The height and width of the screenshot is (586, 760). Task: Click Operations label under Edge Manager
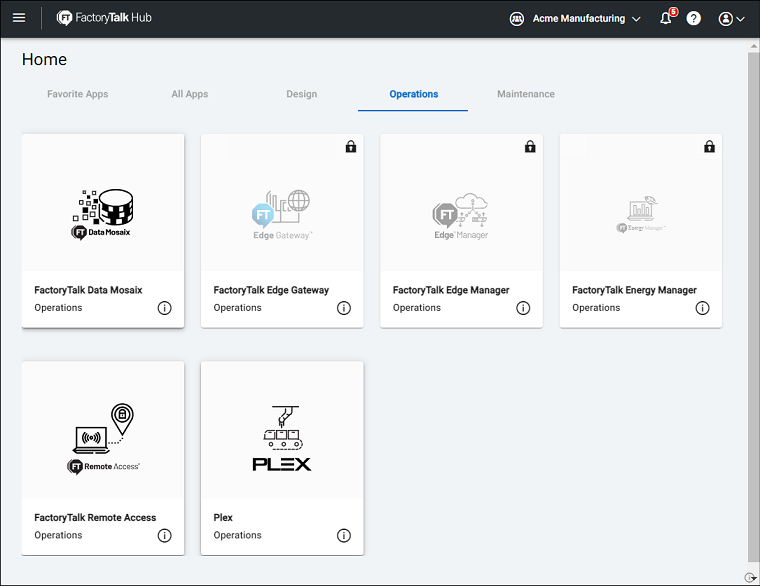[417, 308]
